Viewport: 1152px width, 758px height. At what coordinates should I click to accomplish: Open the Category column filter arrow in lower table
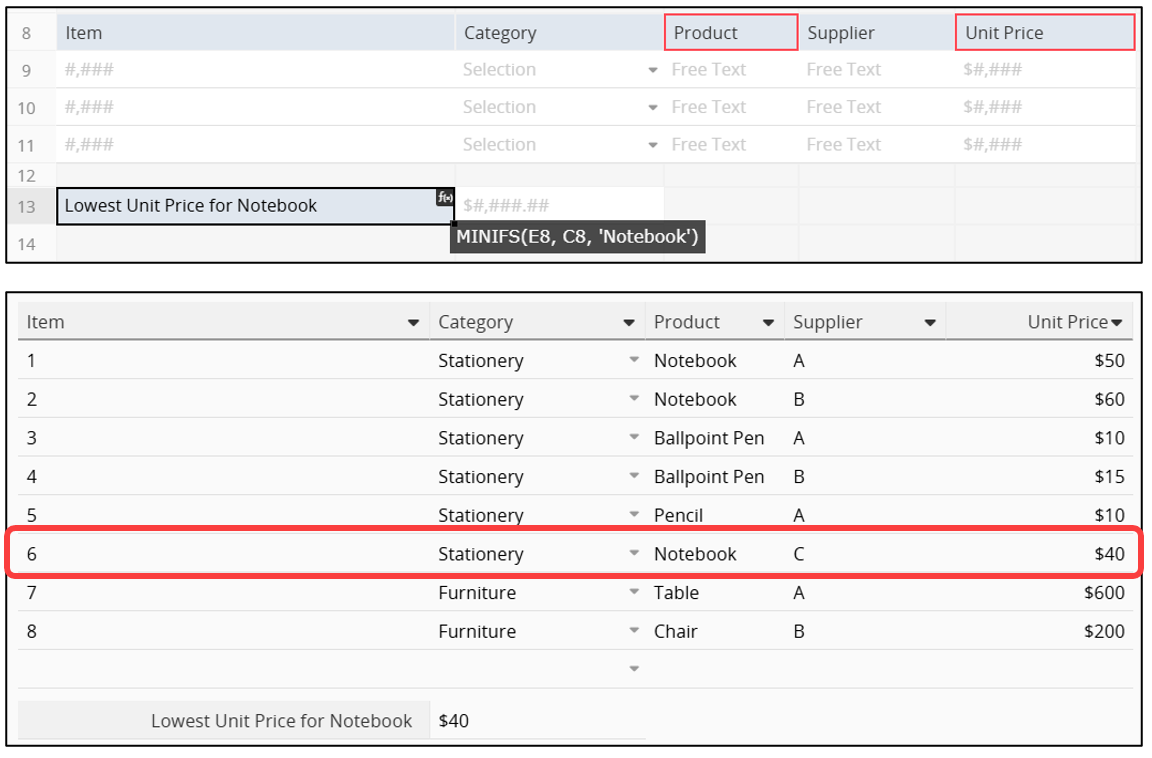629,323
